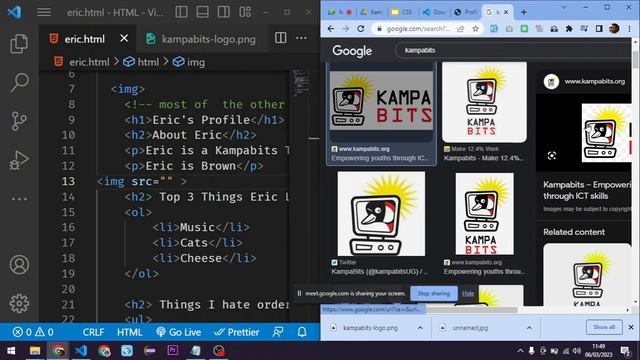Screen dimensions: 640x360
Task: Show additional views ellipsis in activity bar
Action: click(x=19, y=199)
